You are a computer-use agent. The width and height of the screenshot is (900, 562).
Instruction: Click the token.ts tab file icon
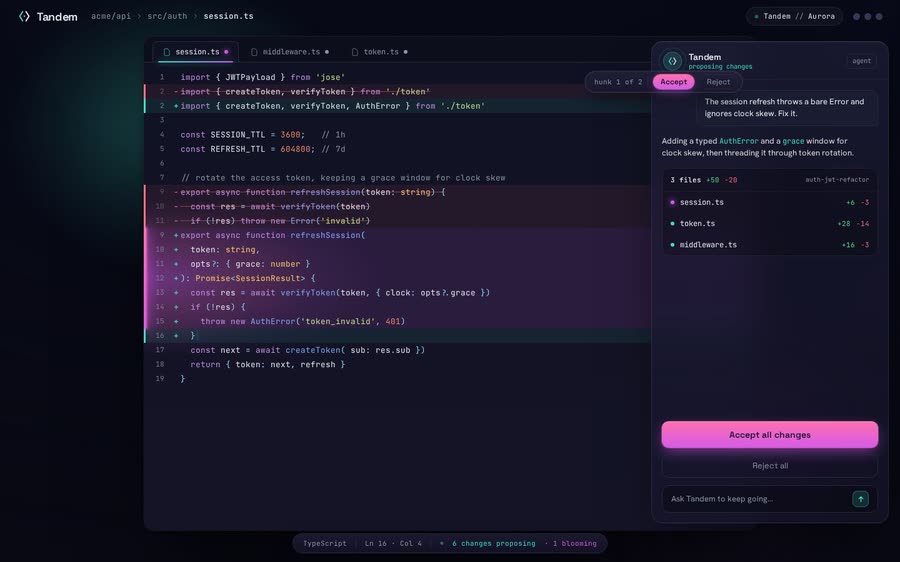pos(355,52)
